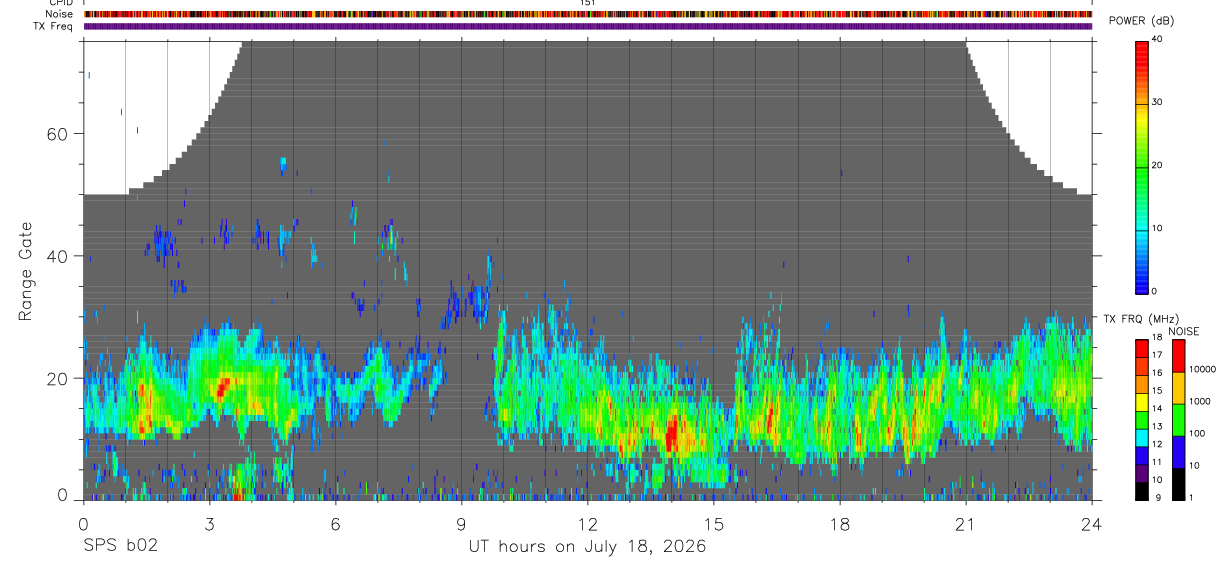Viewport: 1228px width, 567px height.
Task: Click the 40 range gate label
Action: (x=62, y=256)
